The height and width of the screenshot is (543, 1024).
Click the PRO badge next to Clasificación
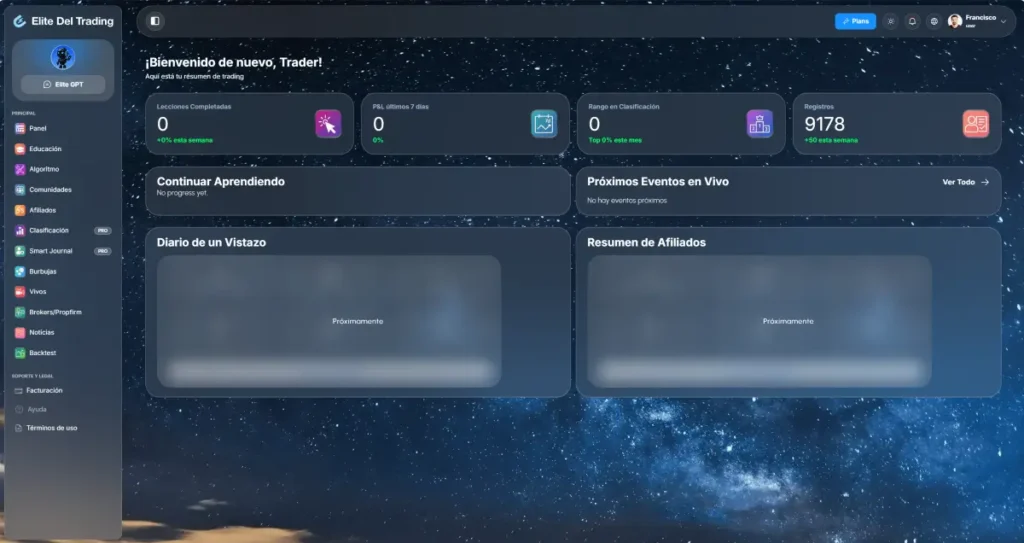tap(103, 231)
